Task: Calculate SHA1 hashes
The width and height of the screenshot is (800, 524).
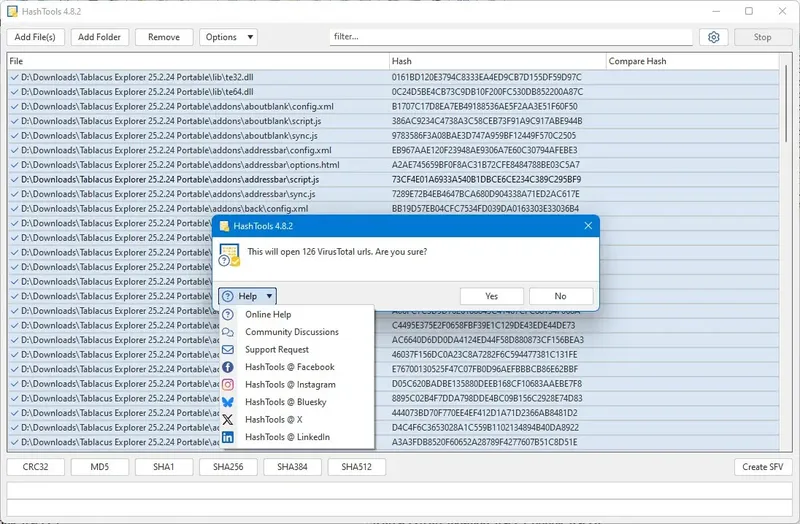Action: tap(164, 467)
